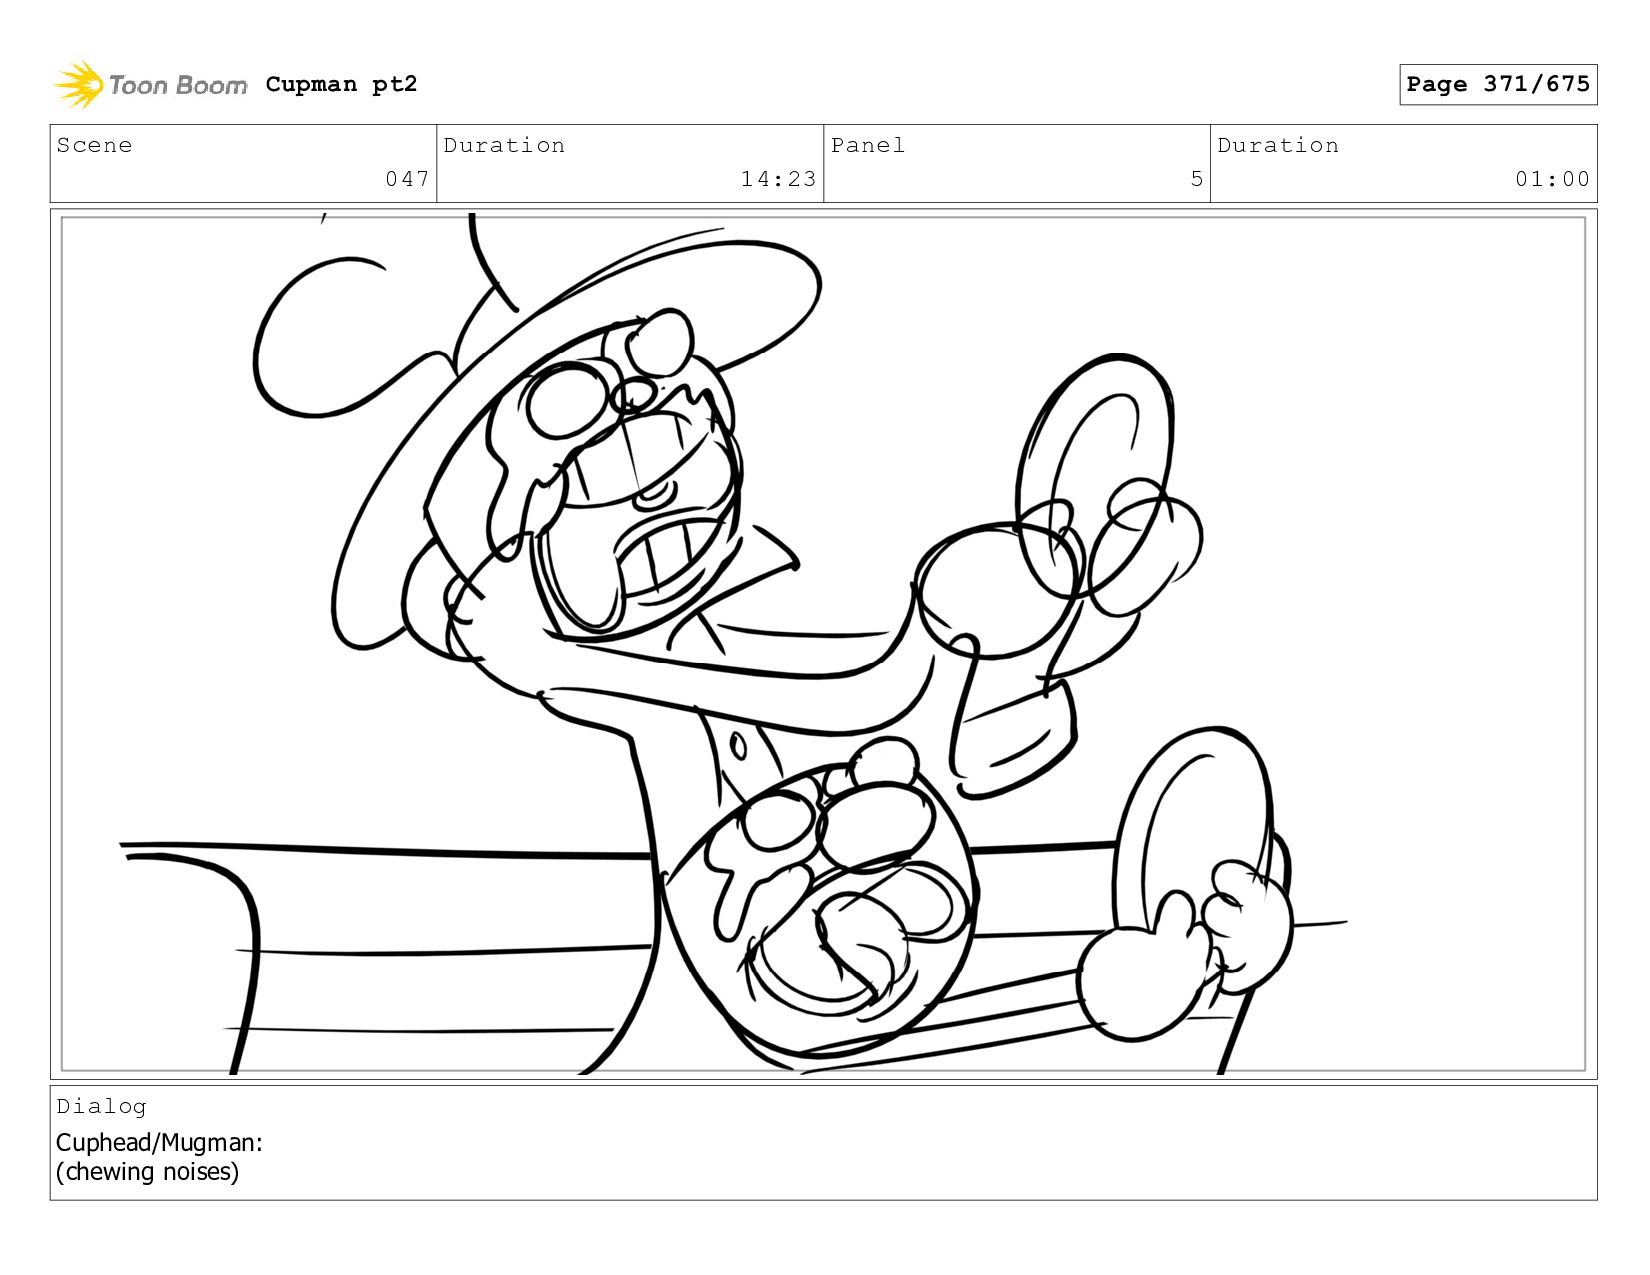Click the 'Page 371/675' page indicator

[x=1498, y=84]
